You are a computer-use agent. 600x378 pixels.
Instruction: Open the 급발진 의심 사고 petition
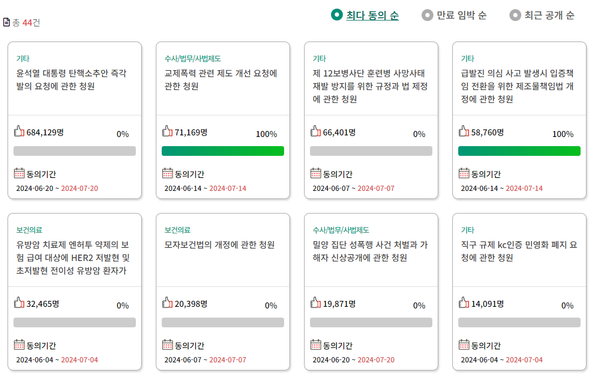(517, 86)
